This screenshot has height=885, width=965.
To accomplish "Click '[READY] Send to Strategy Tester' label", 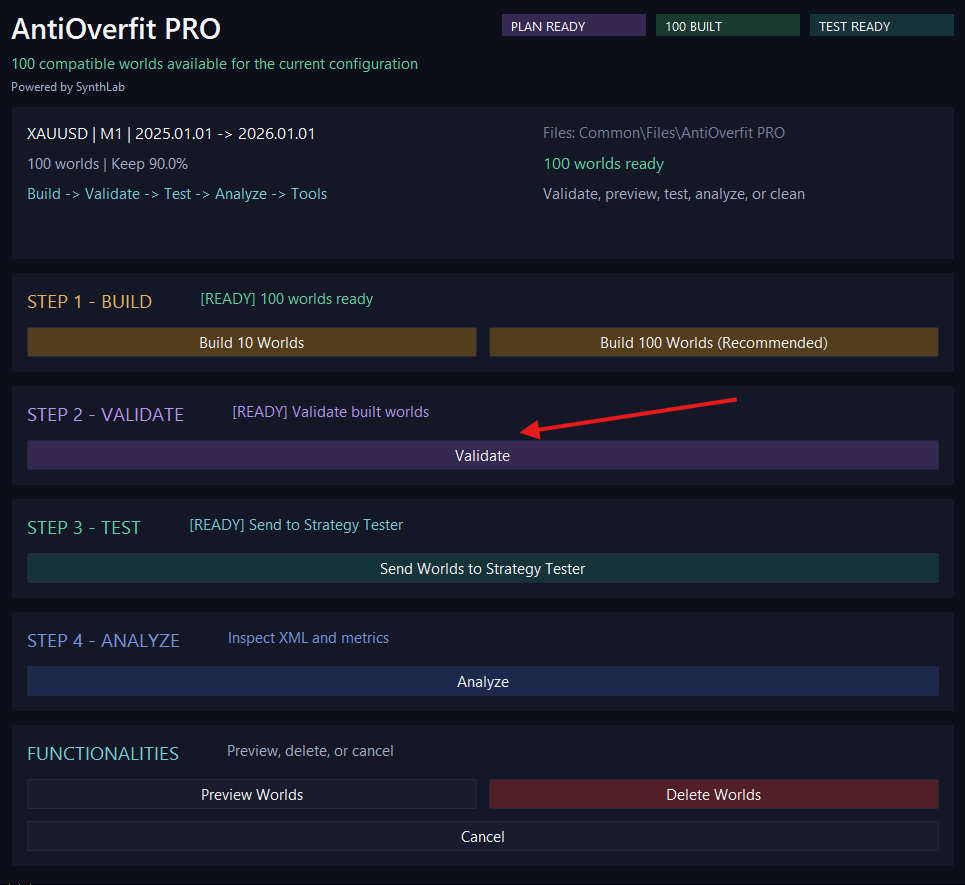I will [x=296, y=525].
